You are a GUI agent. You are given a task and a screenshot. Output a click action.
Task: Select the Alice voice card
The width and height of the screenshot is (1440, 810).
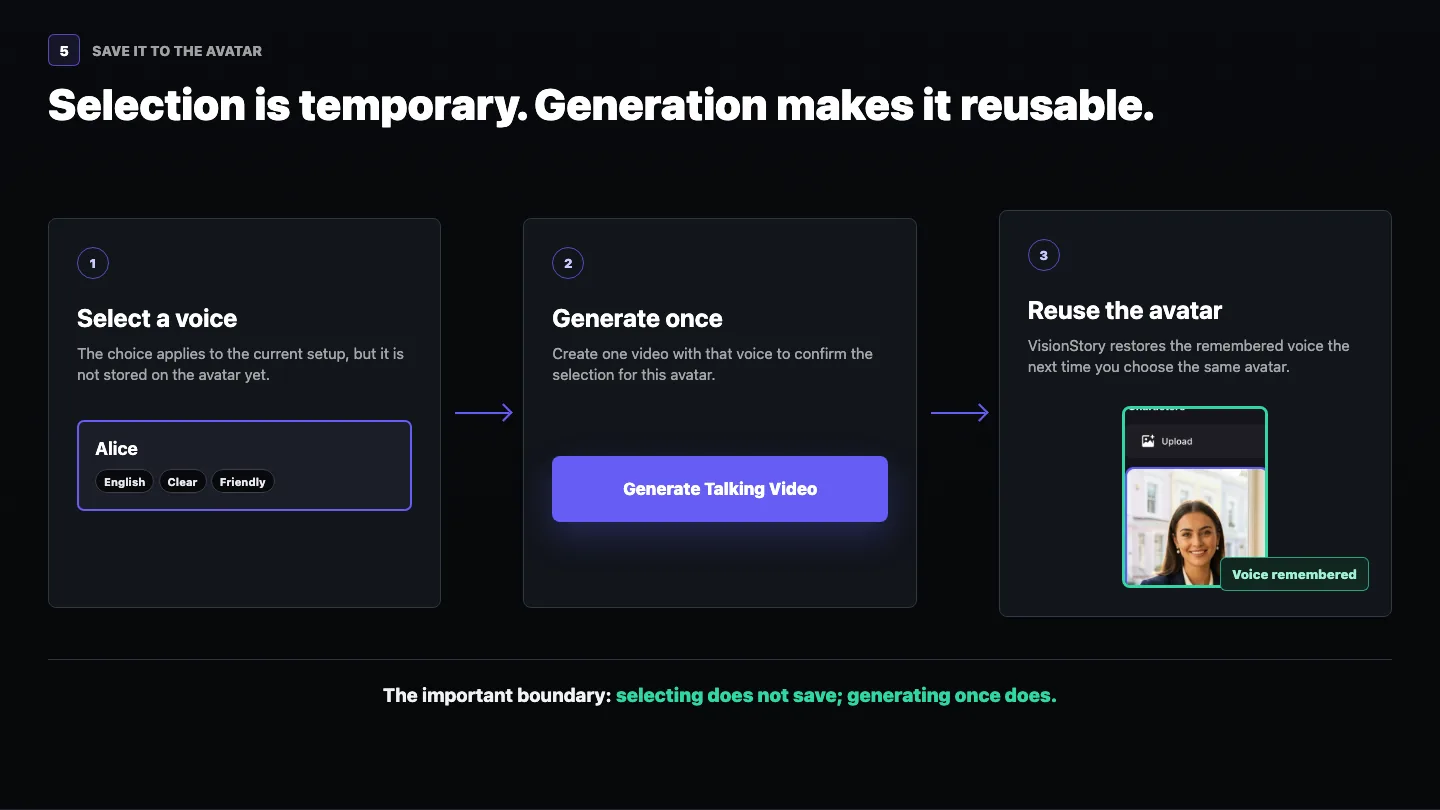point(244,465)
